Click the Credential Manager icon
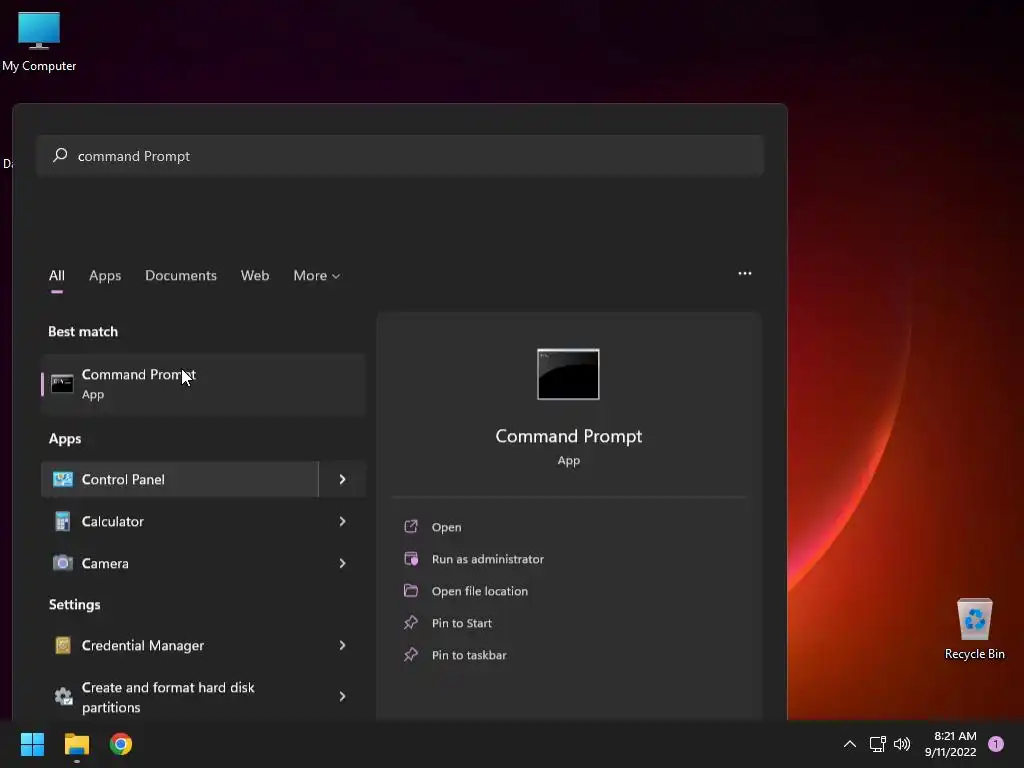This screenshot has width=1024, height=768. click(x=63, y=645)
